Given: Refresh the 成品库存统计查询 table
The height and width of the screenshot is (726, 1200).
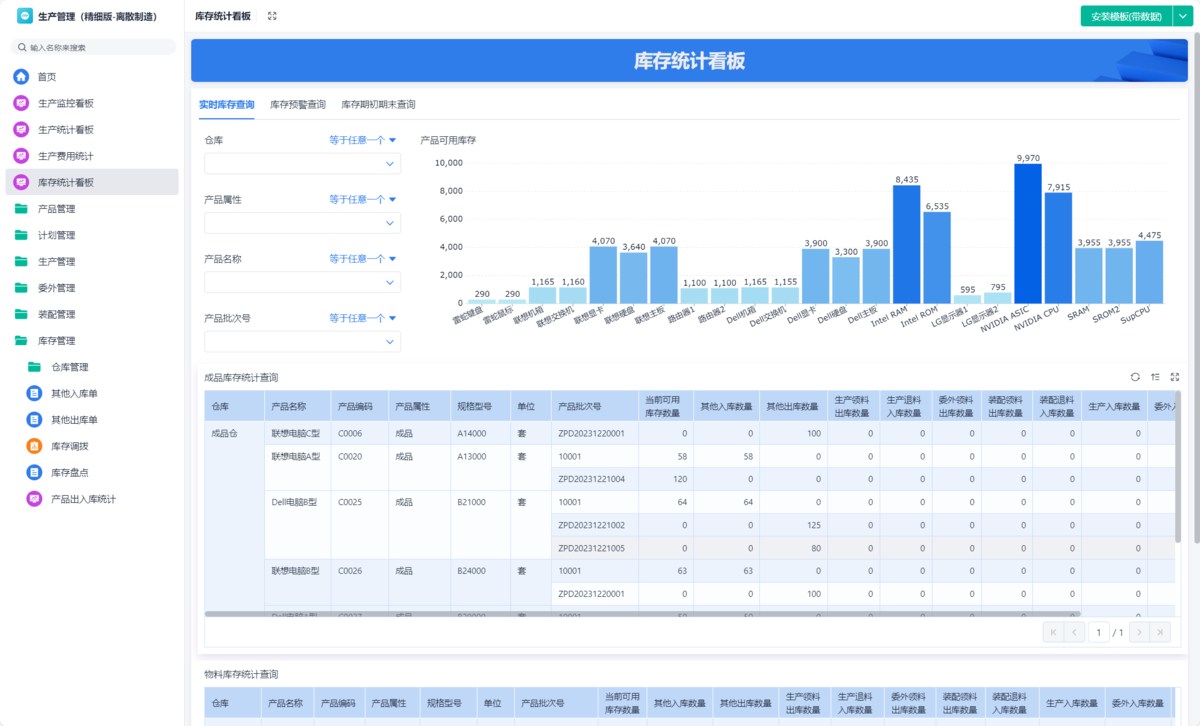Looking at the screenshot, I should point(1135,377).
